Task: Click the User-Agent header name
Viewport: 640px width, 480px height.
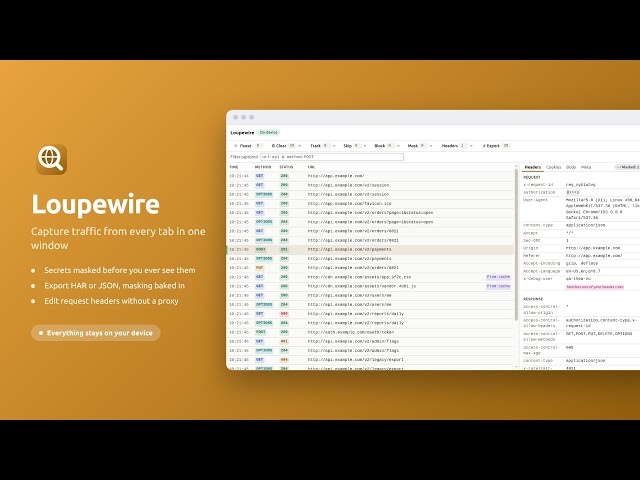Action: [536, 200]
